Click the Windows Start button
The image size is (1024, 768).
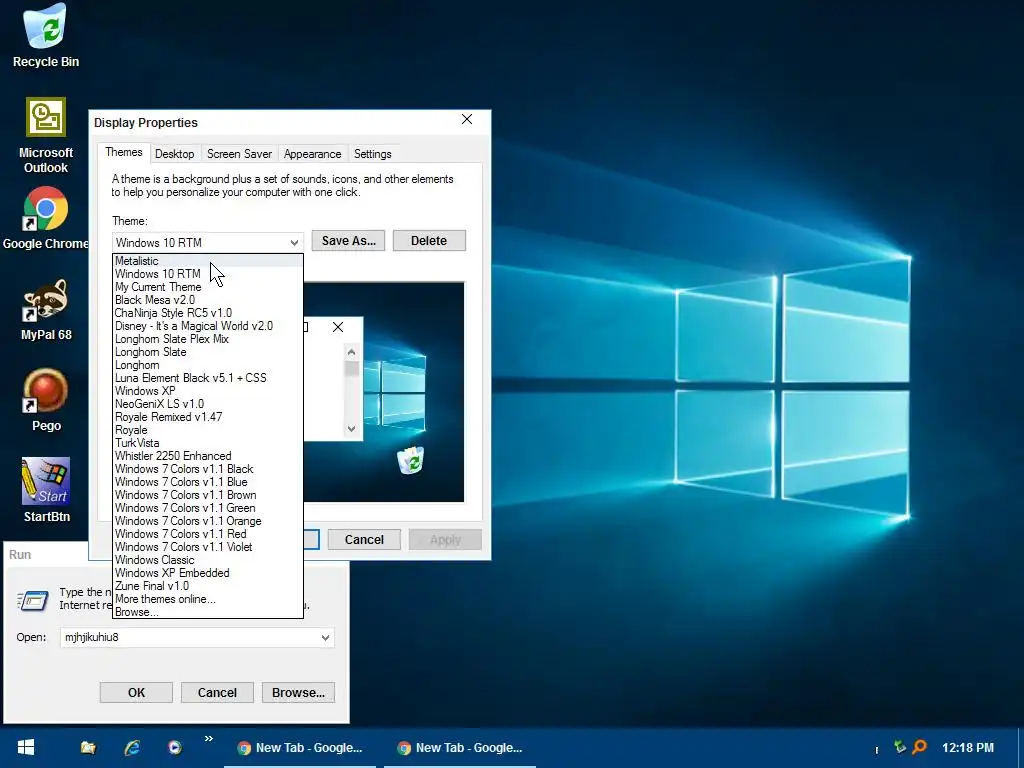(25, 748)
